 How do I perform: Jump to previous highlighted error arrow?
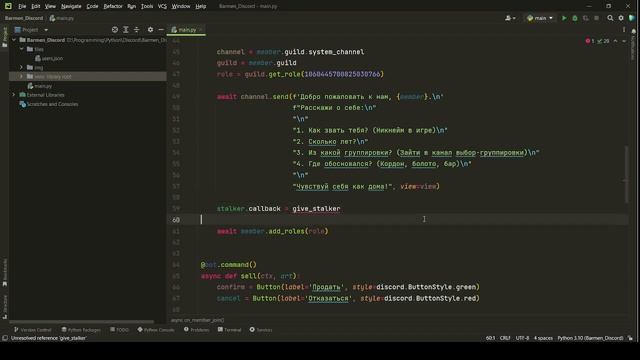[616, 41]
